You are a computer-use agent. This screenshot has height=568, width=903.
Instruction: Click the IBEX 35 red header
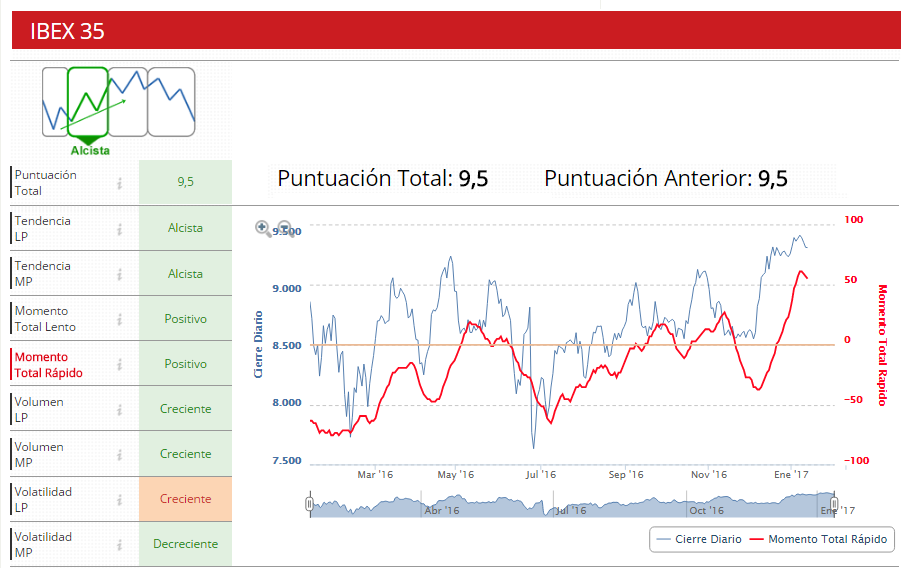[456, 30]
